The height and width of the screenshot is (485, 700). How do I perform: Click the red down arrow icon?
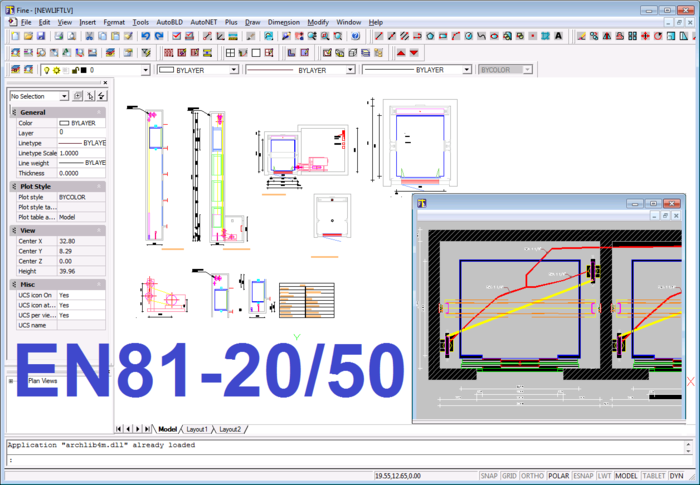[x=414, y=52]
